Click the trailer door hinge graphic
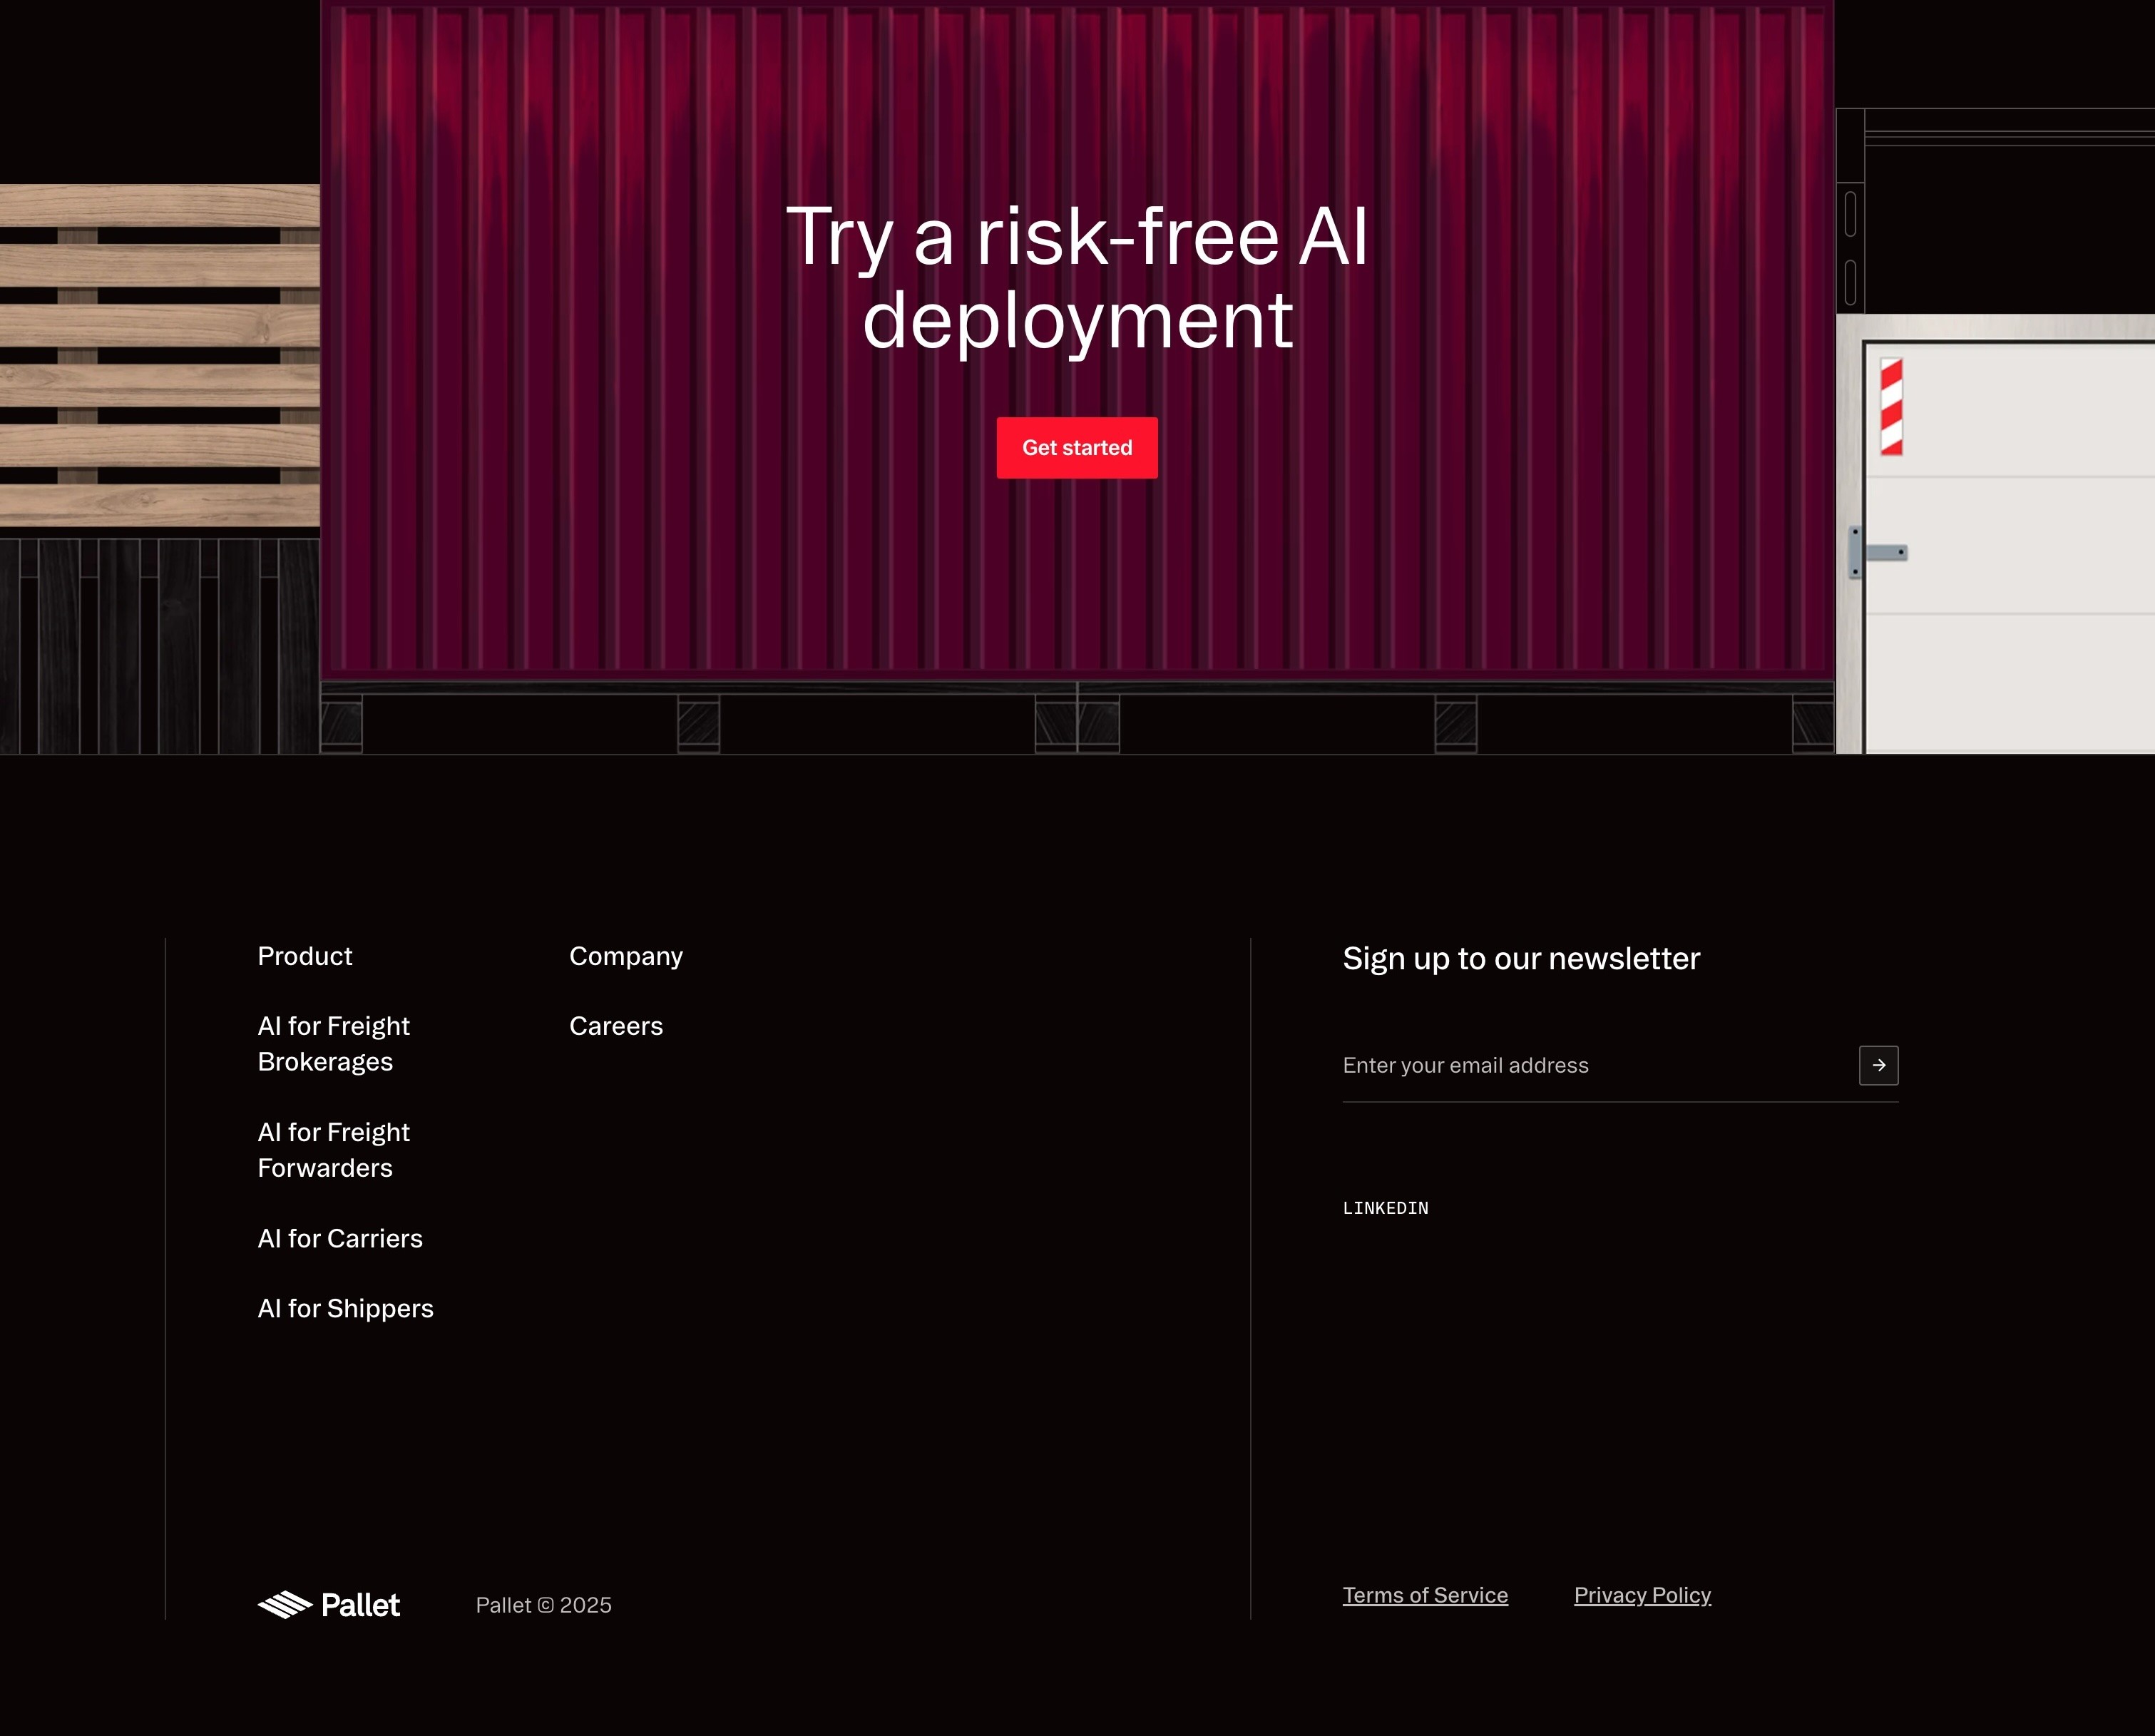The image size is (2155, 1736). pos(1878,552)
